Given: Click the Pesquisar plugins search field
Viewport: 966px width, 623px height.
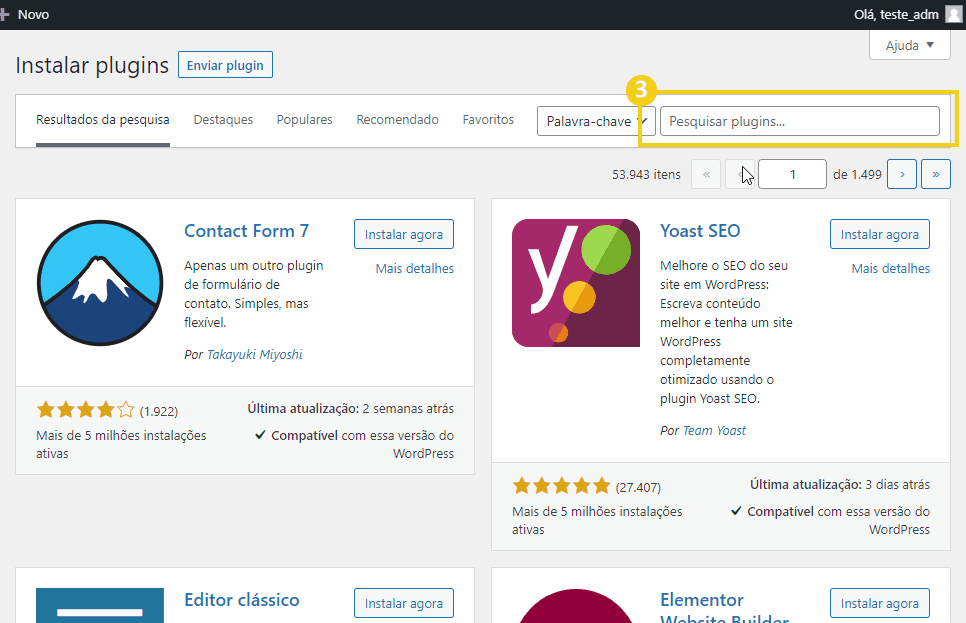Looking at the screenshot, I should tap(800, 121).
